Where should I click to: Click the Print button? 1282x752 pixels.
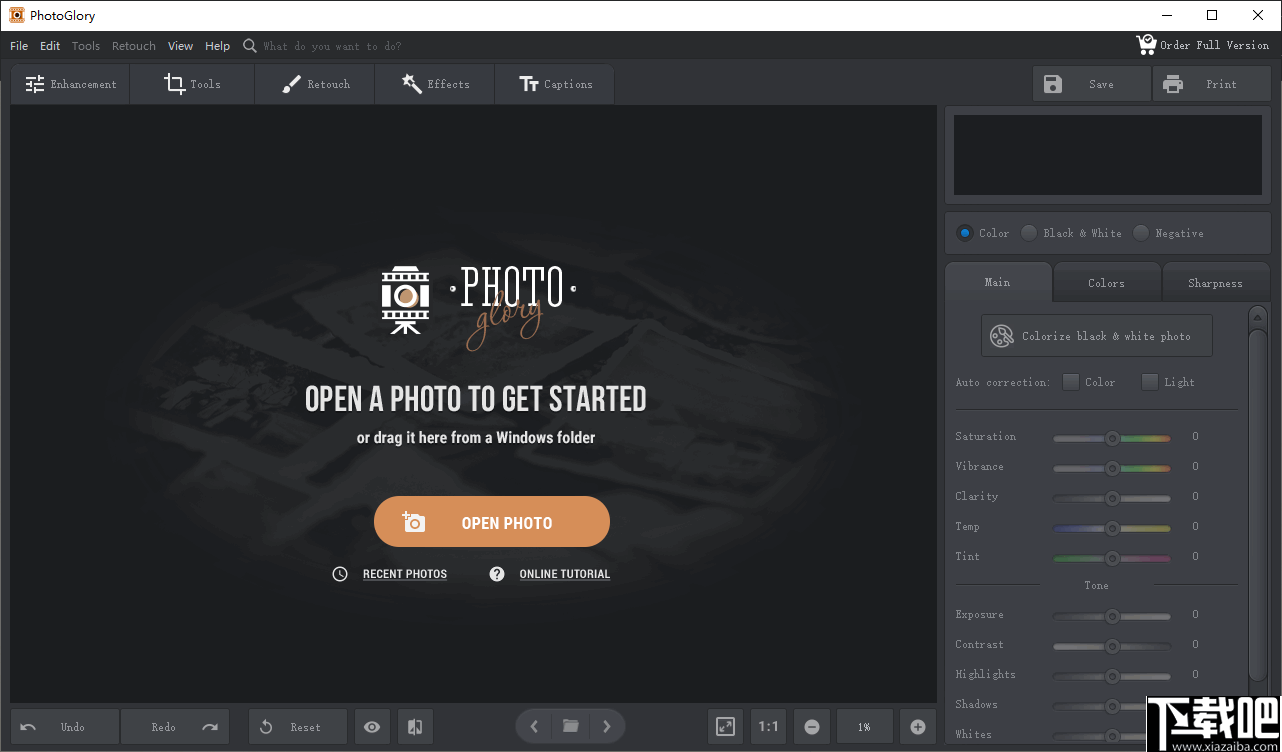[x=1212, y=84]
